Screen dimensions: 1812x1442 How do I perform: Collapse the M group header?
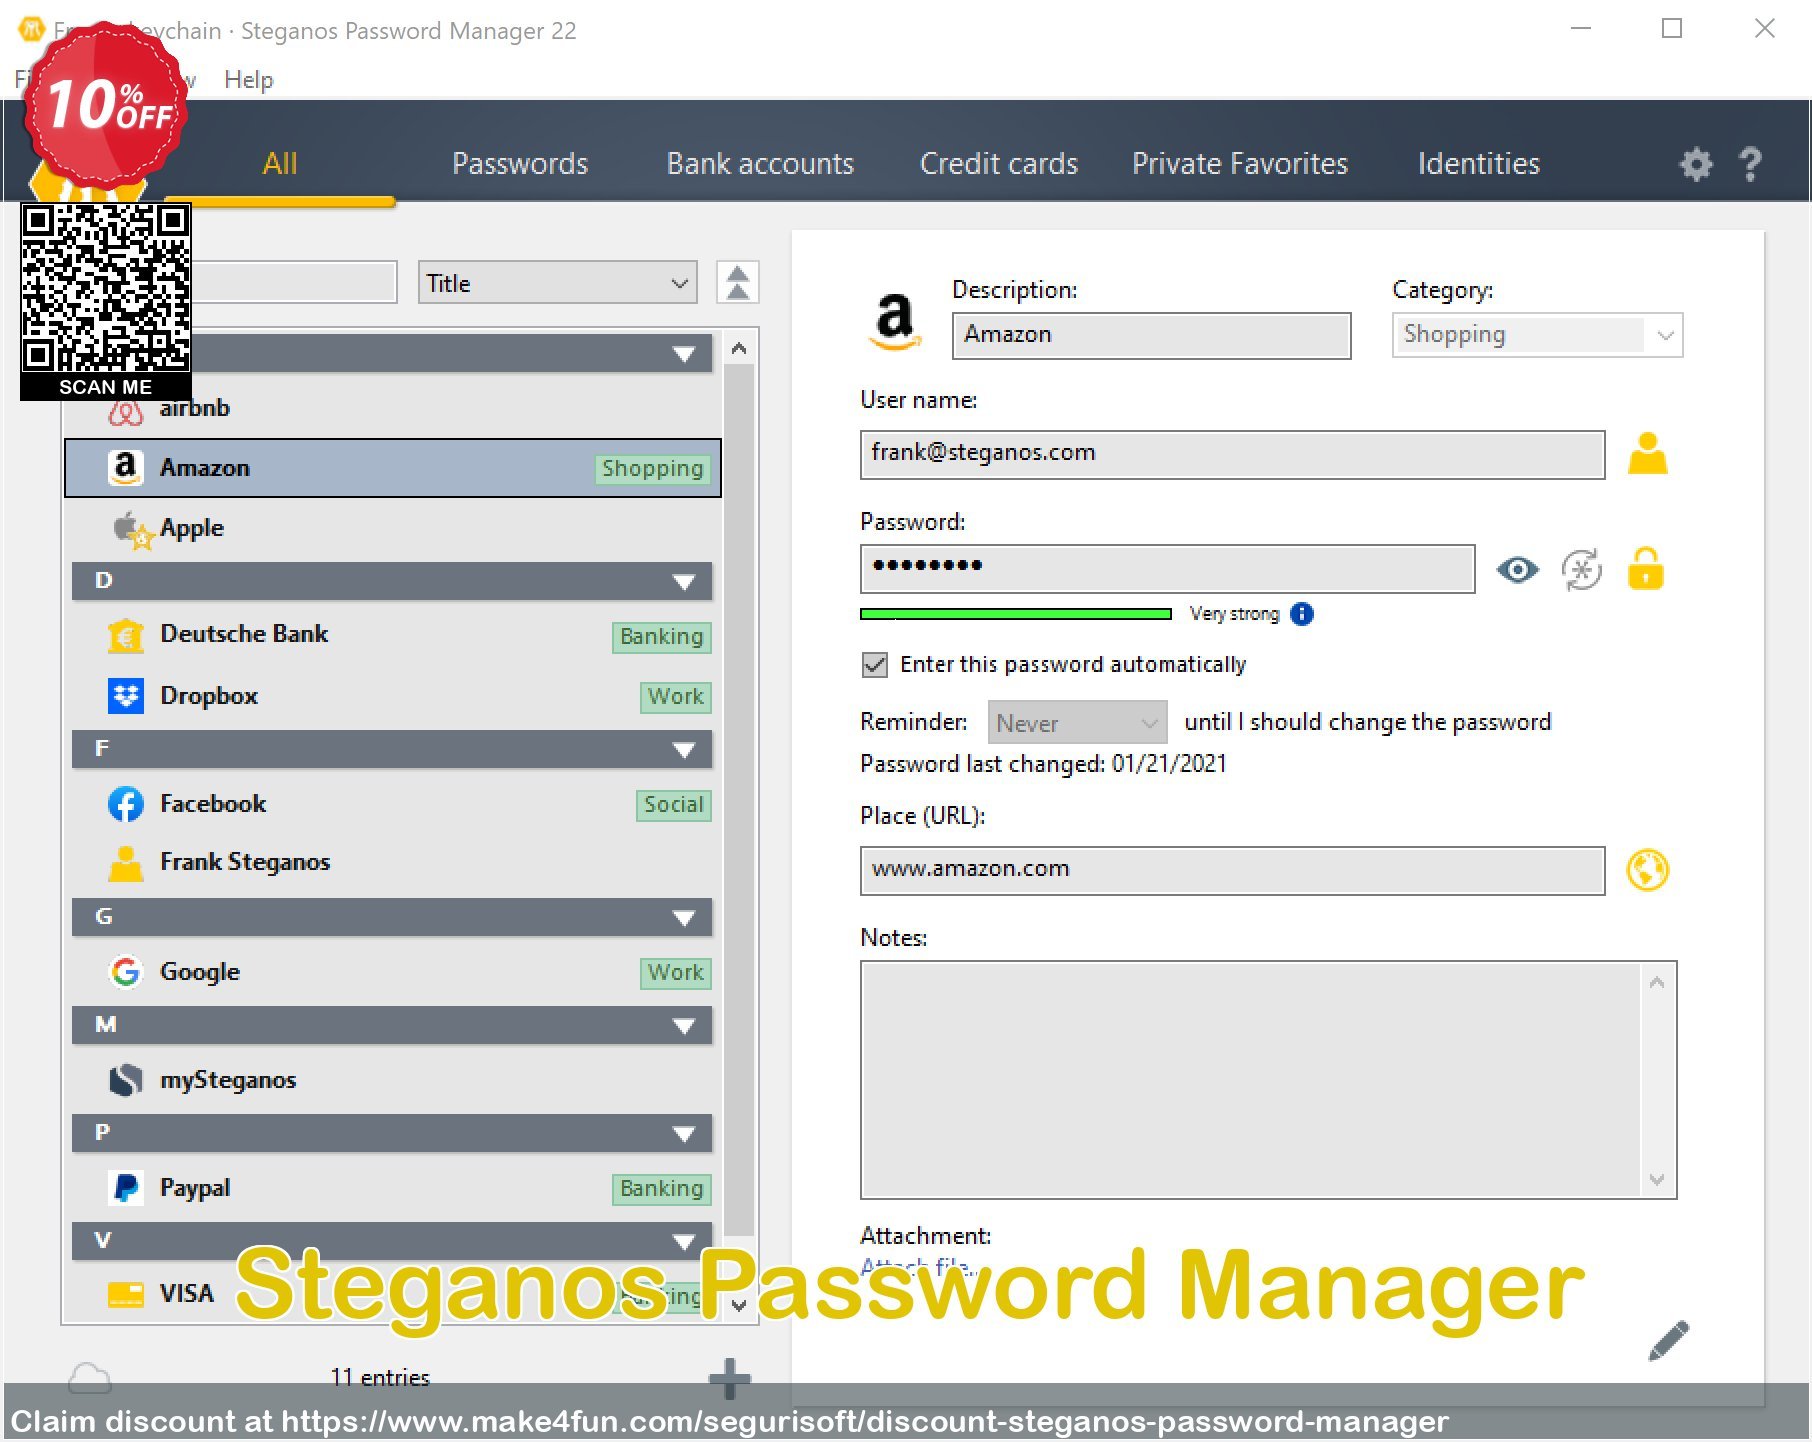point(392,1025)
